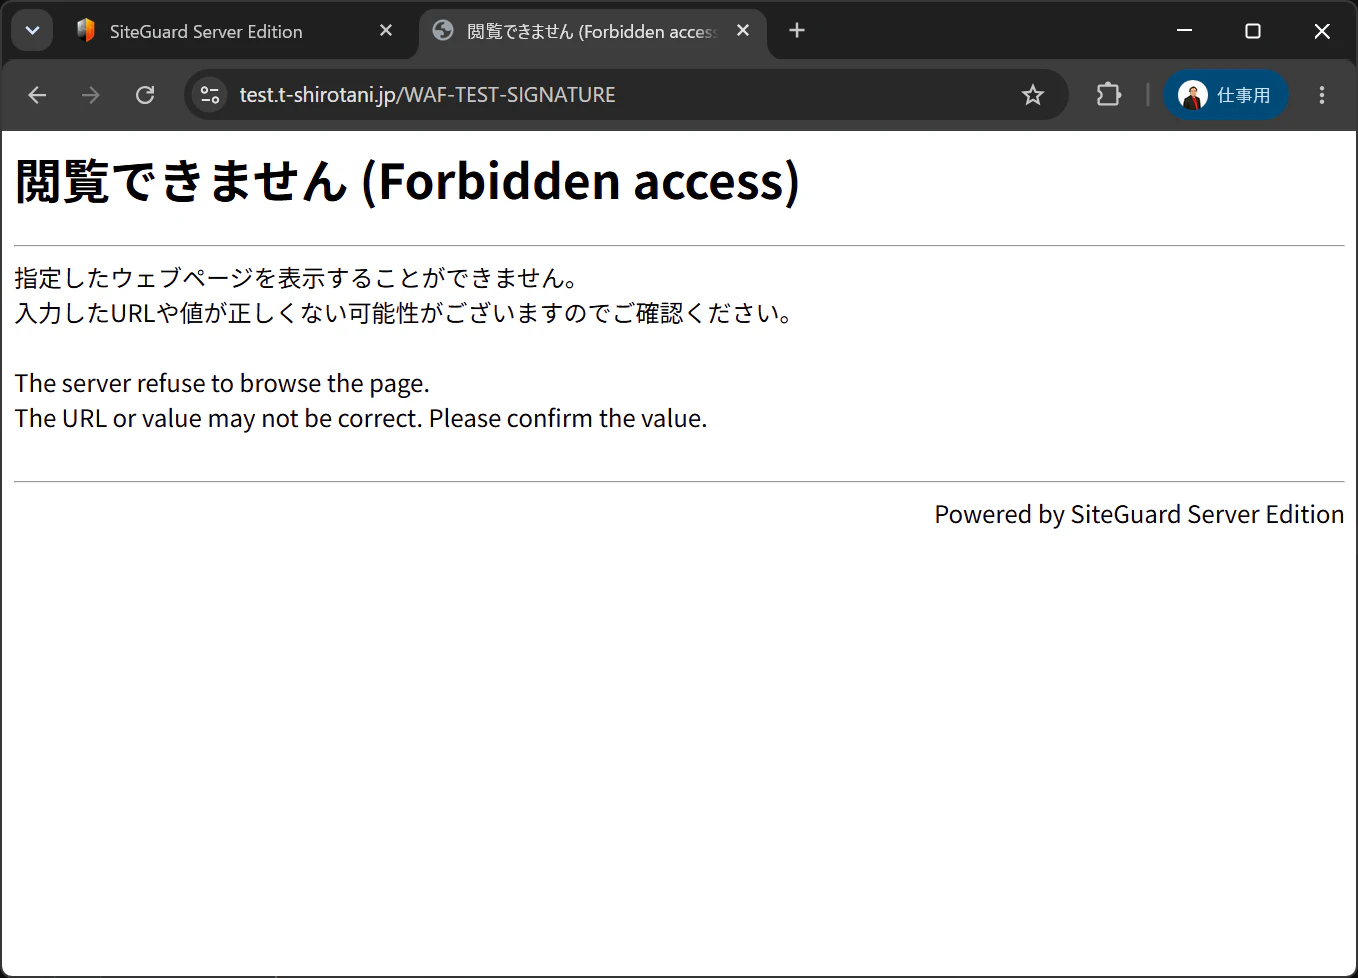Open a new tab with plus button

(797, 31)
